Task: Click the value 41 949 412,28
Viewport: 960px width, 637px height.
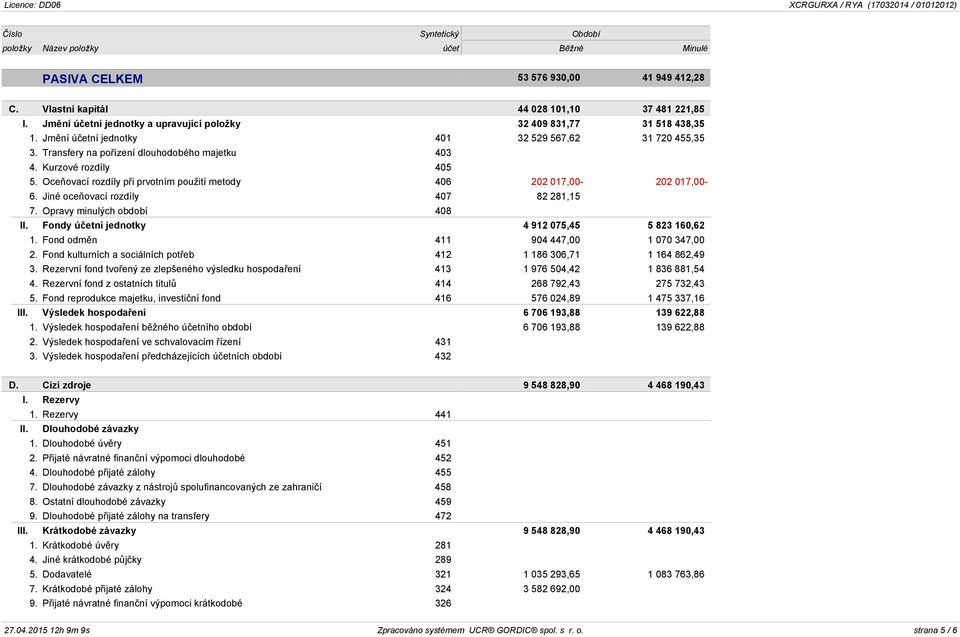Action: tap(673, 78)
